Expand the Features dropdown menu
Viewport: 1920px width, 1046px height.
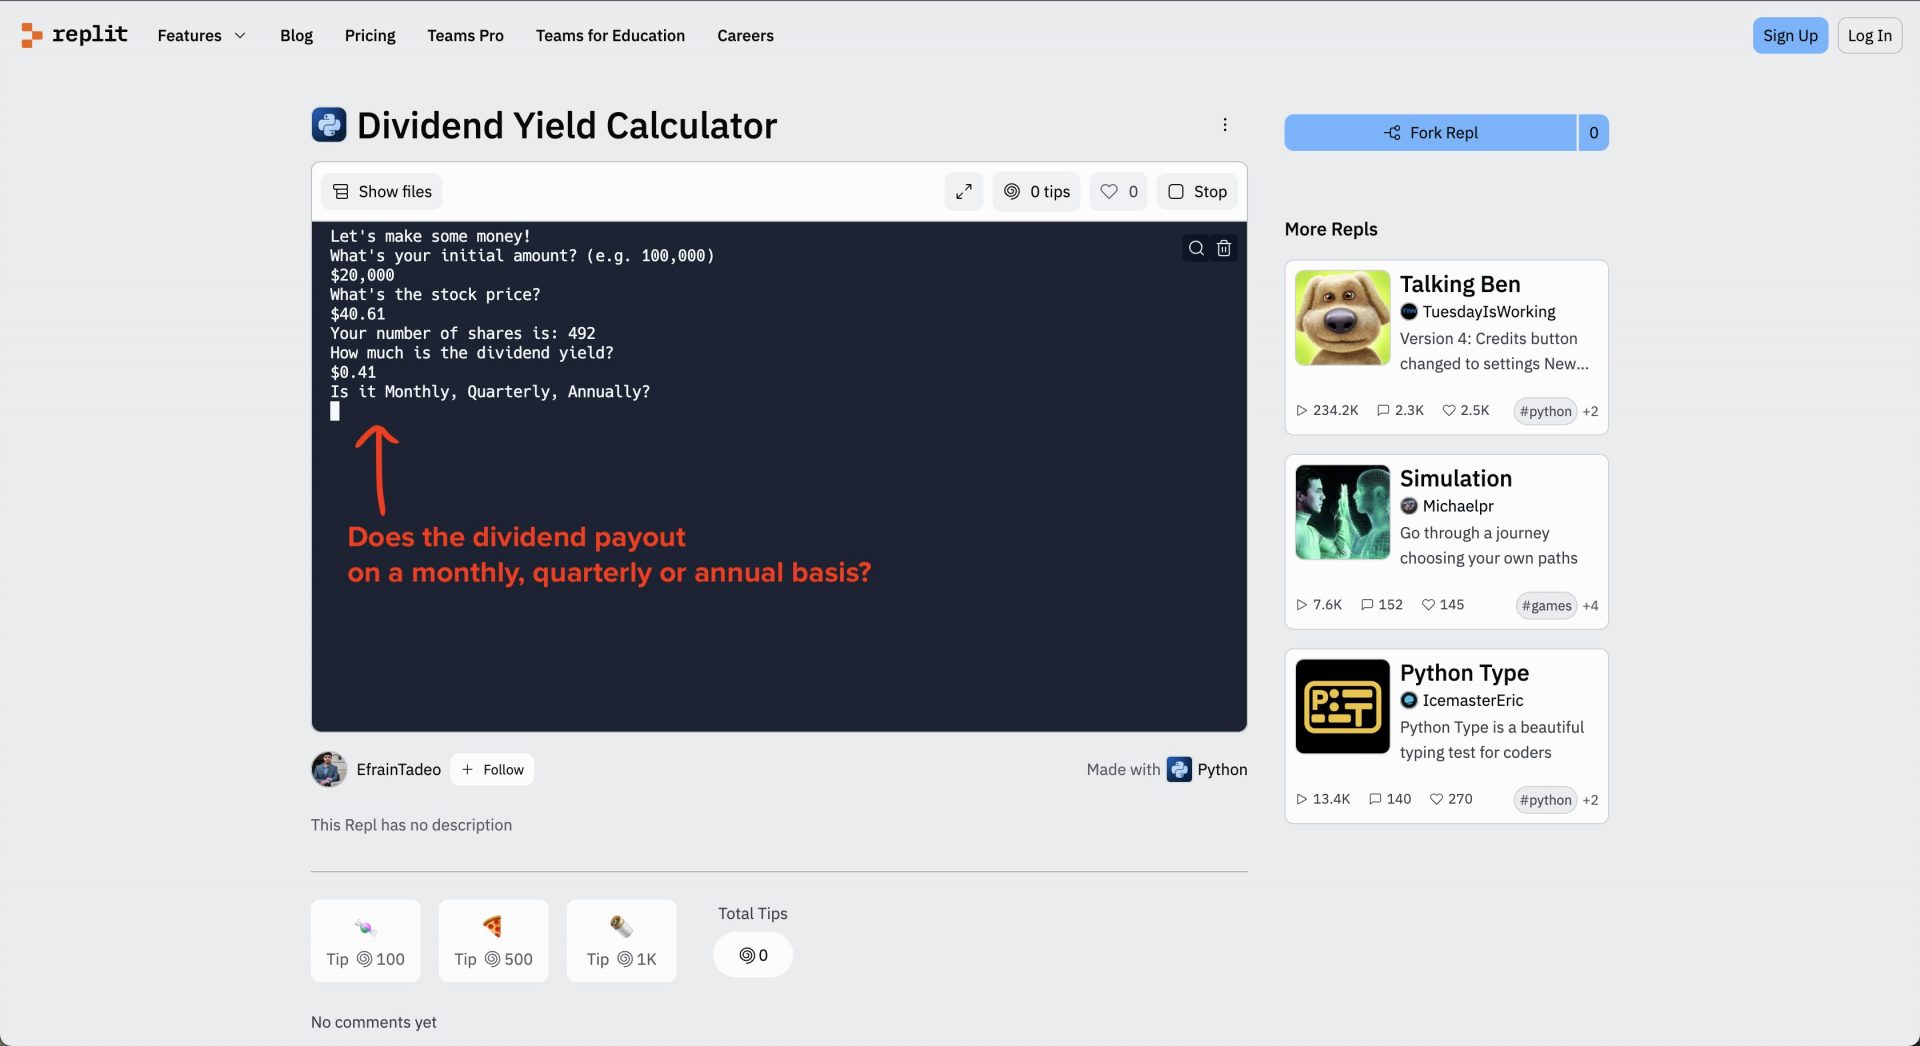(201, 35)
